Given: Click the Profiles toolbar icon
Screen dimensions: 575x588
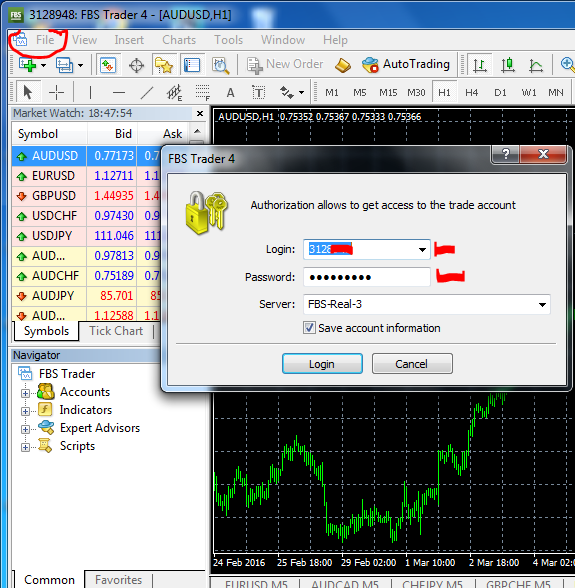Looking at the screenshot, I should [65, 65].
